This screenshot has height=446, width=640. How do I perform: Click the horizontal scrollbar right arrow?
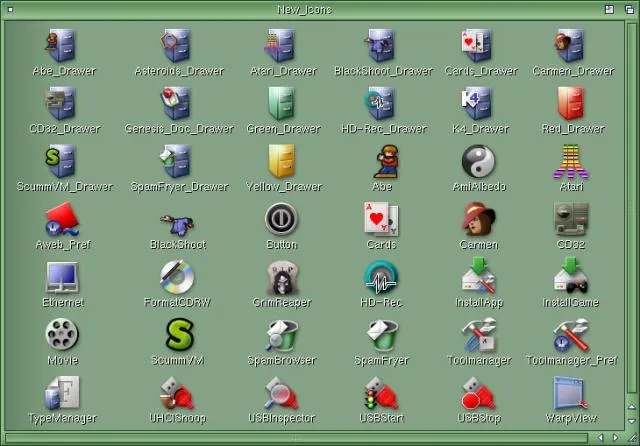[614, 438]
